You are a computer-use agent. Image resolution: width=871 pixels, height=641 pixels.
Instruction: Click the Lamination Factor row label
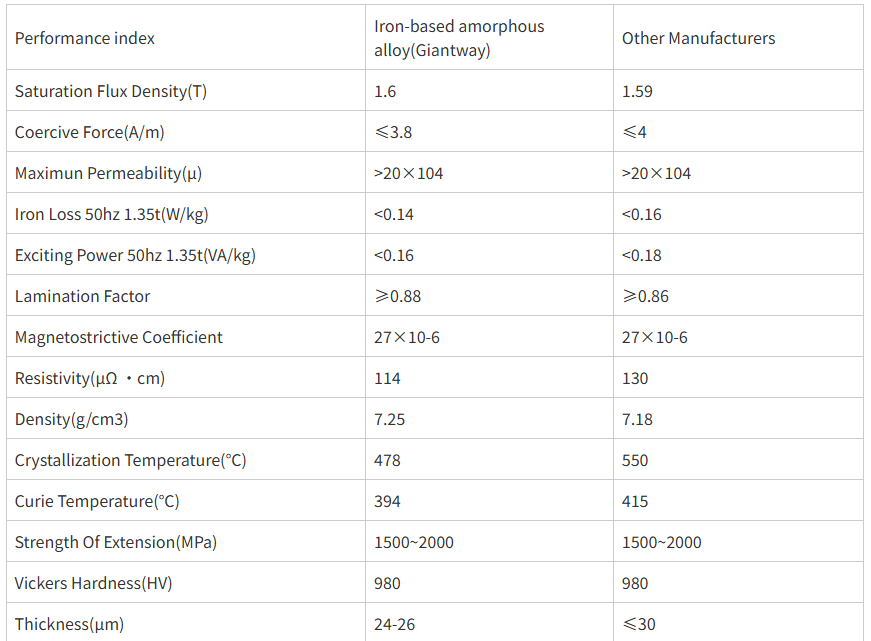(82, 297)
